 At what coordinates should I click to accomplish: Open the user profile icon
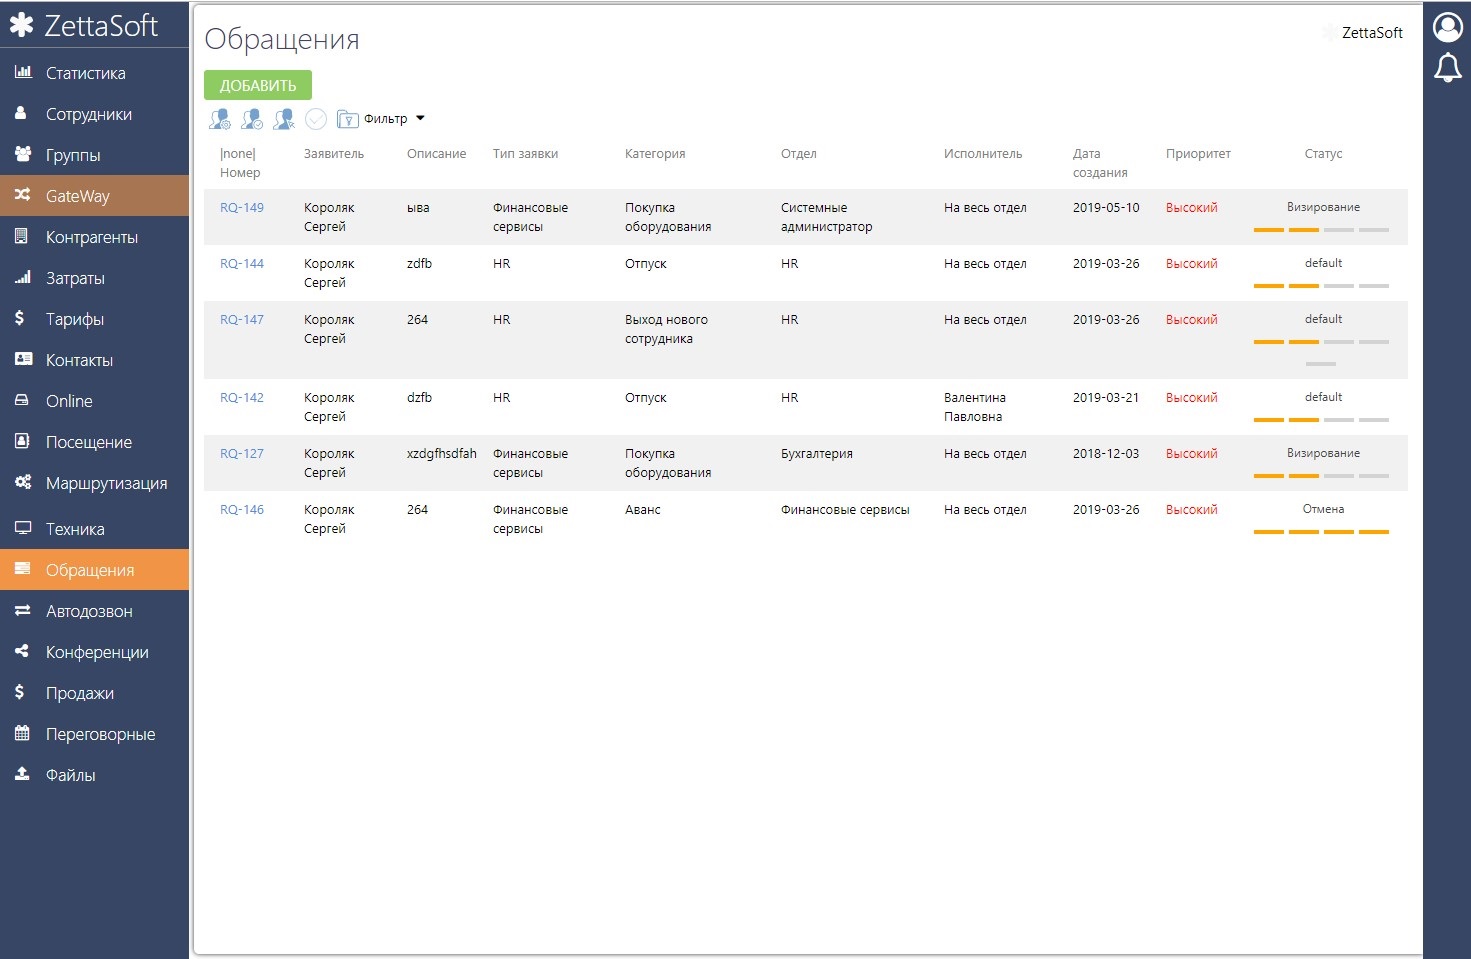1447,27
